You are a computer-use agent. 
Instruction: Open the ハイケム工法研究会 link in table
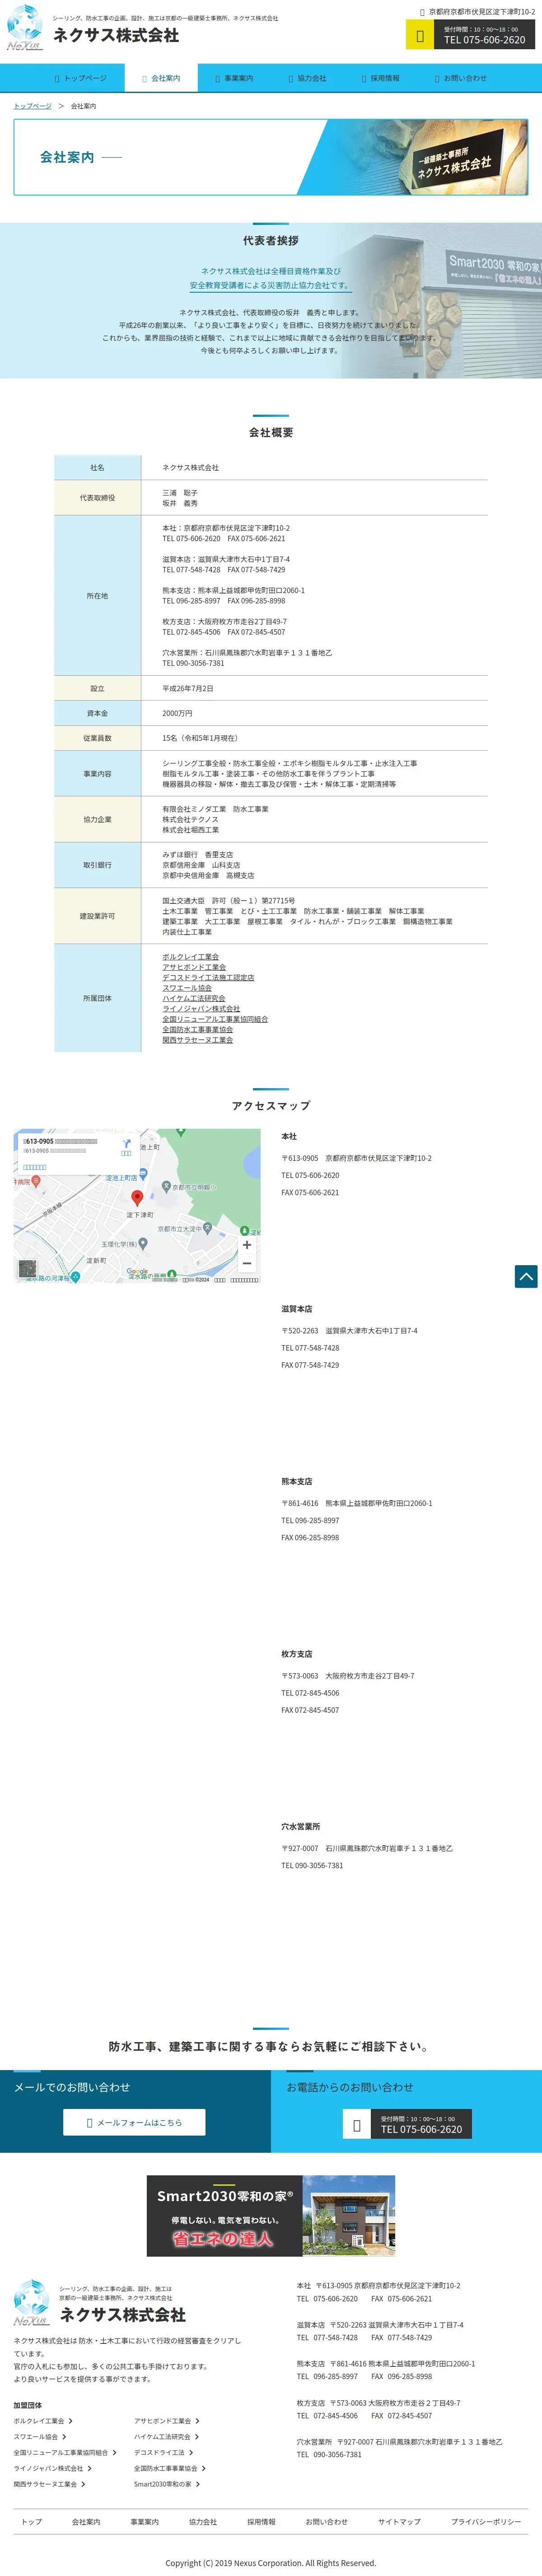[x=194, y=998]
